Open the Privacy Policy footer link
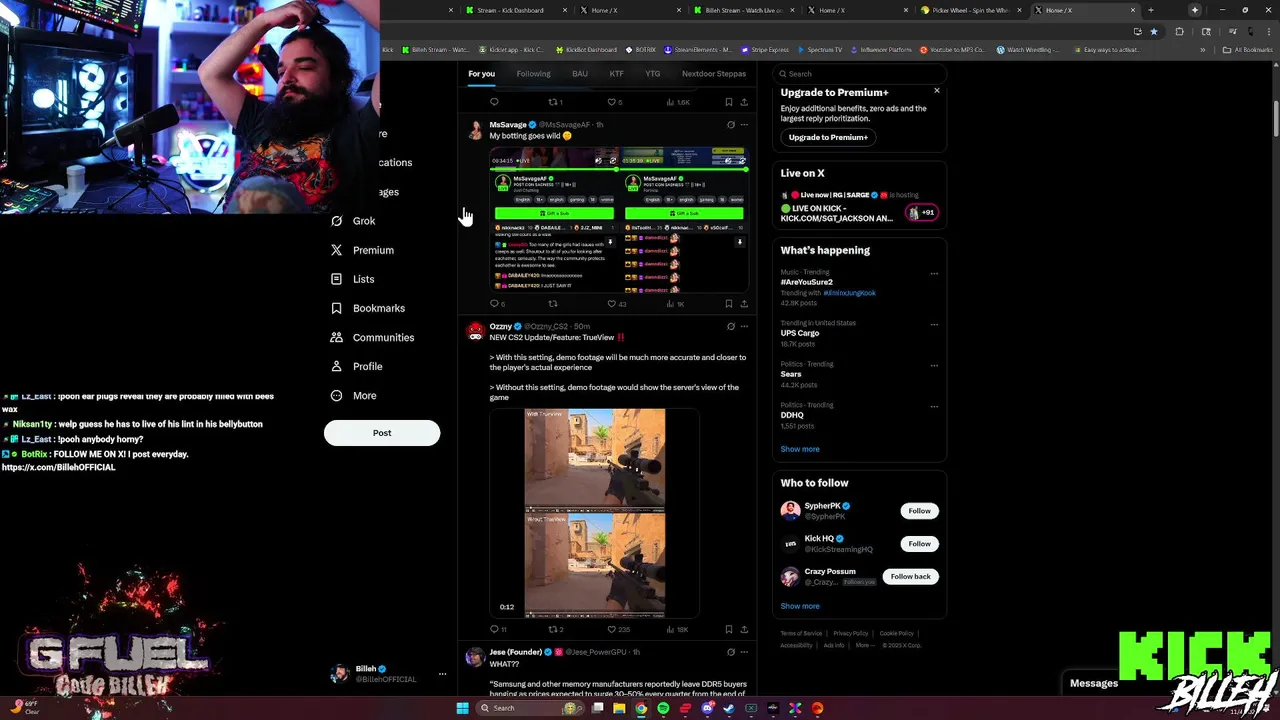Image resolution: width=1280 pixels, height=720 pixels. pyautogui.click(x=851, y=633)
